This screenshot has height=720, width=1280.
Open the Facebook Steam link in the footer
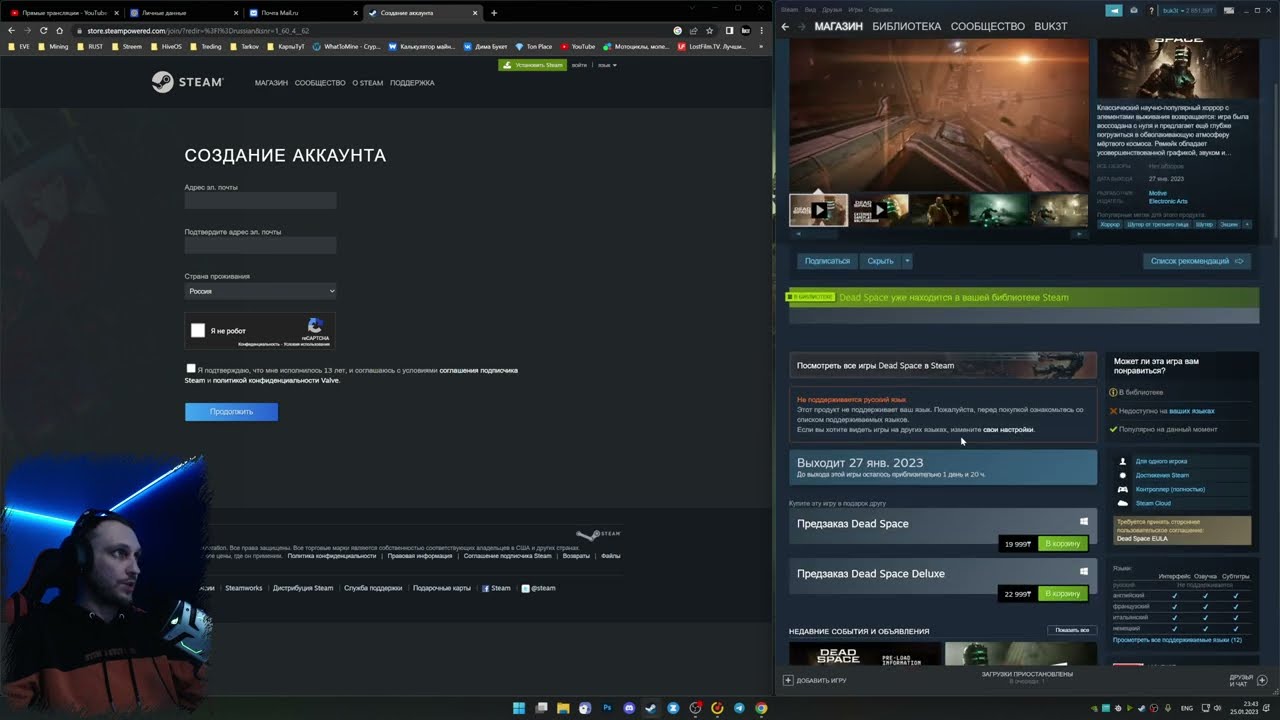coord(496,588)
